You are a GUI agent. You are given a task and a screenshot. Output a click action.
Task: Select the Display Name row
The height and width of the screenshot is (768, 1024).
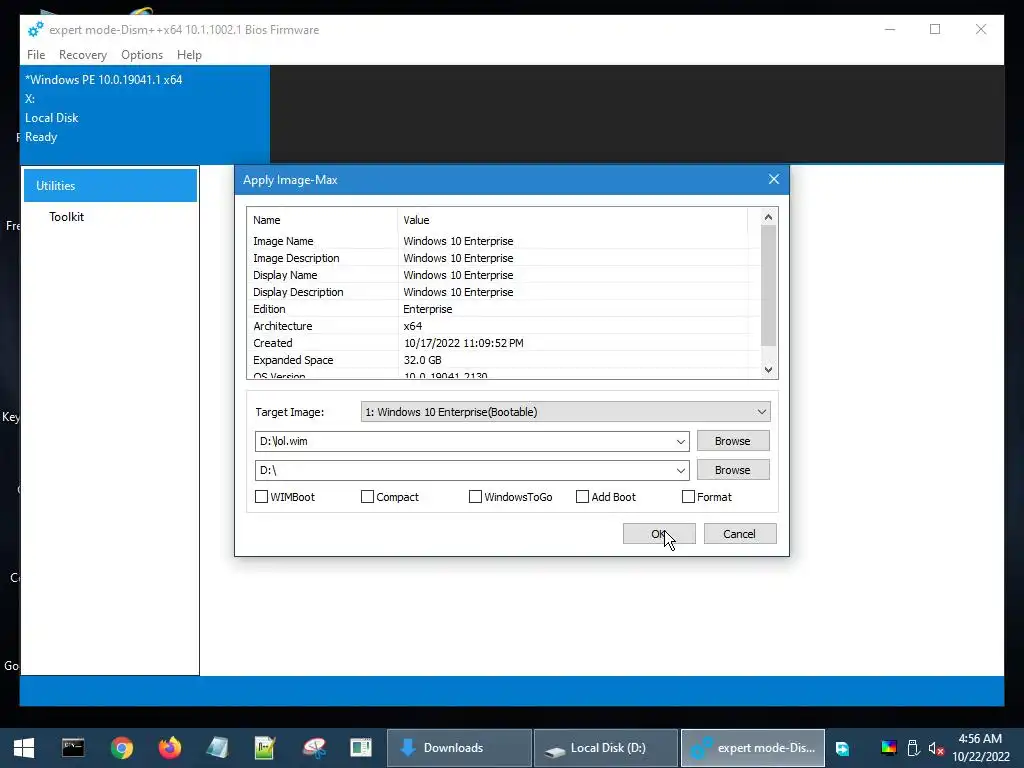point(503,275)
